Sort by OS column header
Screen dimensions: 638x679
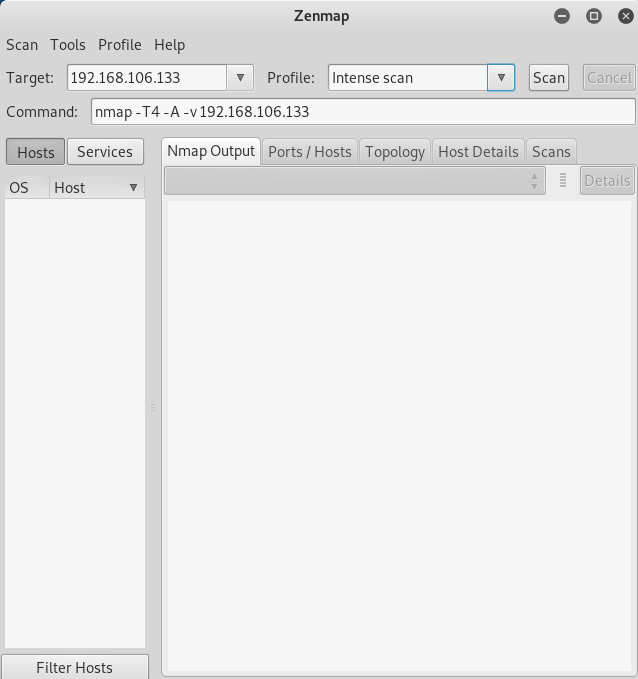coord(27,188)
